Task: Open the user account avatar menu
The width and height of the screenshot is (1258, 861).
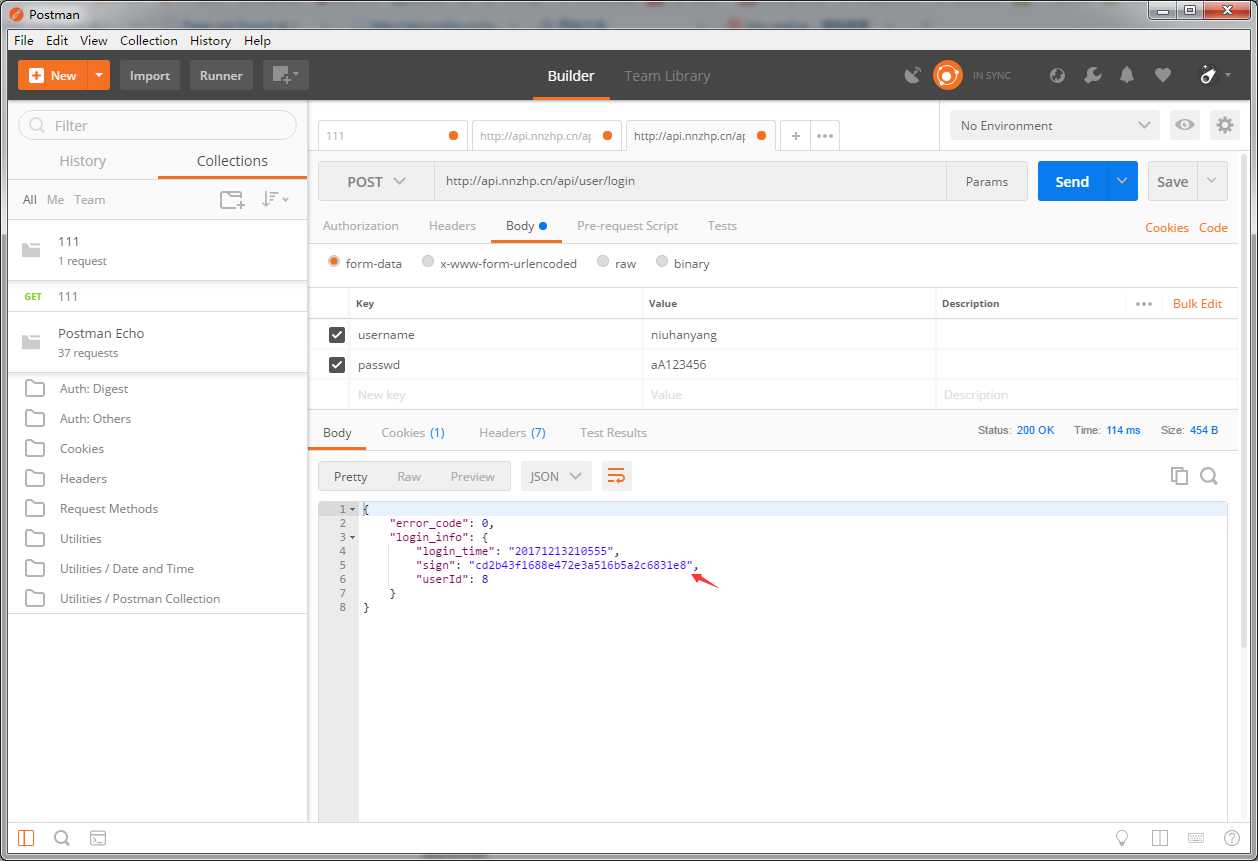Action: pyautogui.click(x=1214, y=75)
